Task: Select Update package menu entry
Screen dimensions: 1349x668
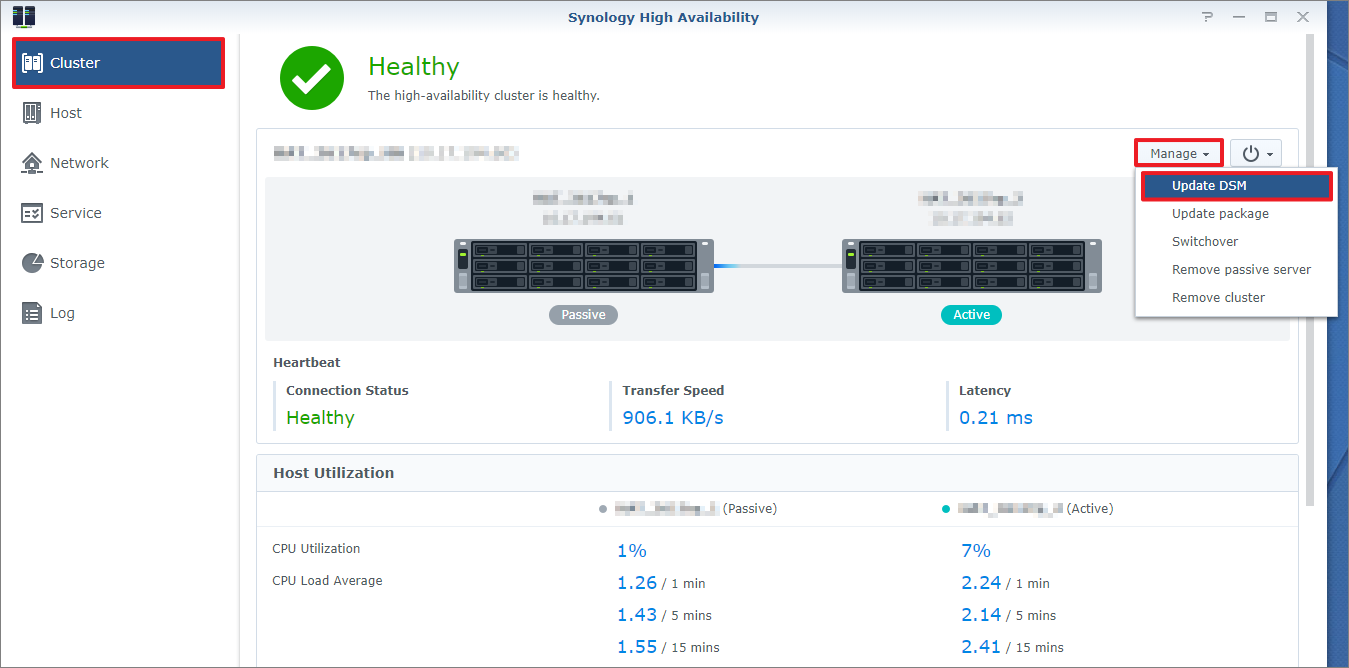Action: [1220, 214]
